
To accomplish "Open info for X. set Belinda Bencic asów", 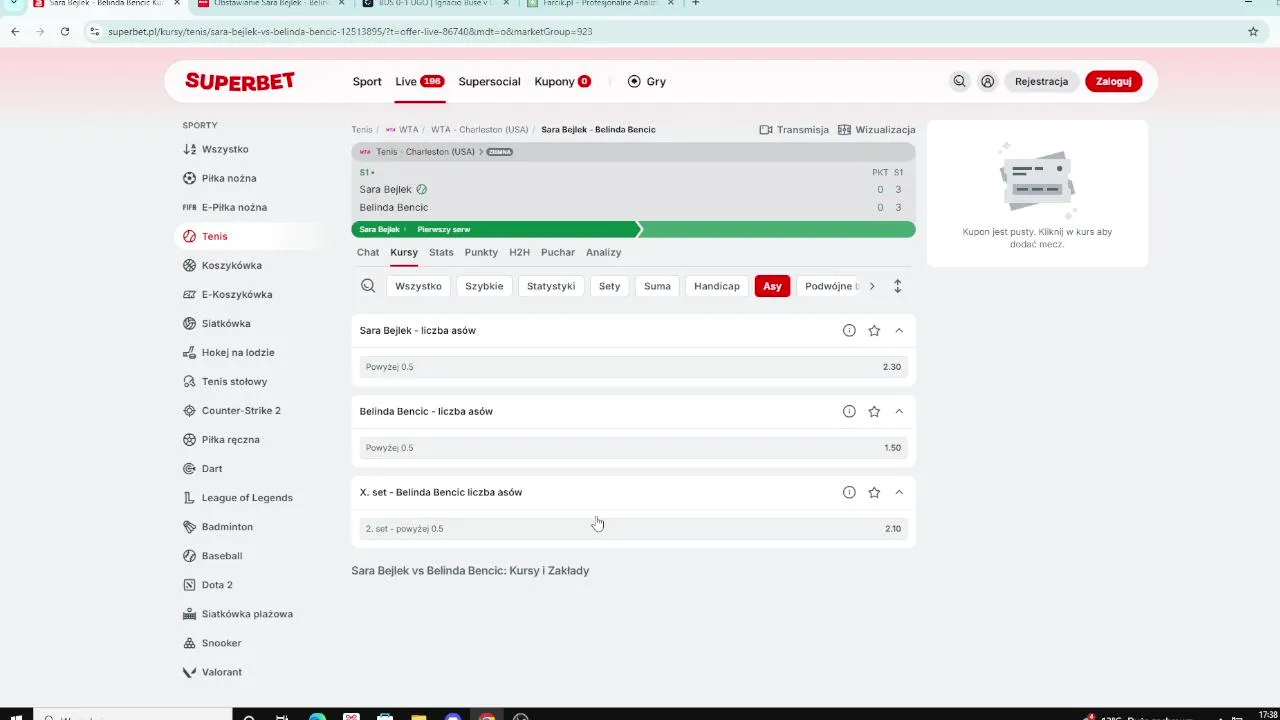I will click(x=849, y=493).
